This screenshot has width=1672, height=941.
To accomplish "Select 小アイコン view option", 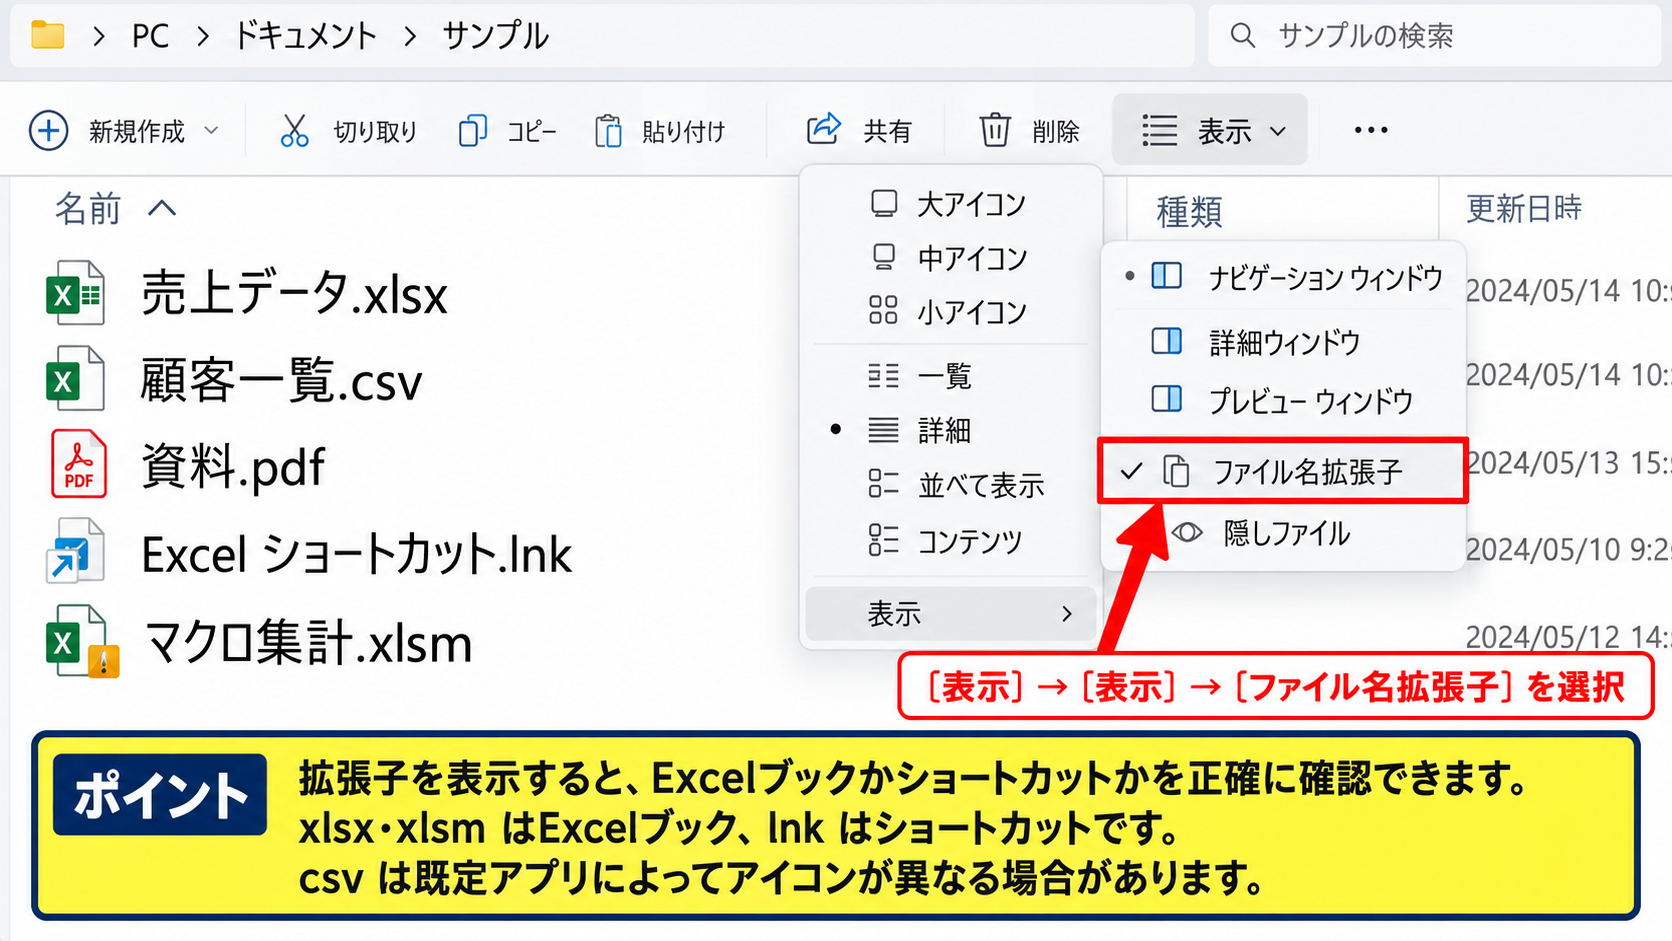I will click(x=951, y=312).
